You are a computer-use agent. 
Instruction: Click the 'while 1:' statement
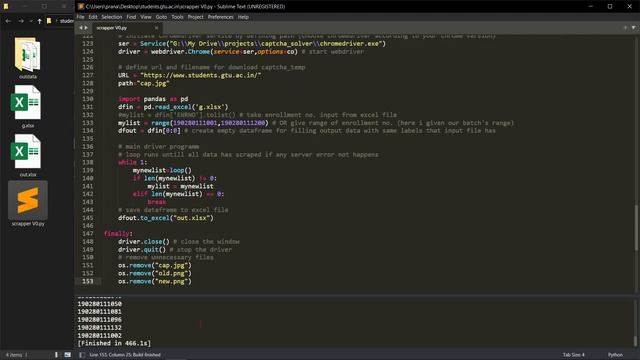point(132,162)
